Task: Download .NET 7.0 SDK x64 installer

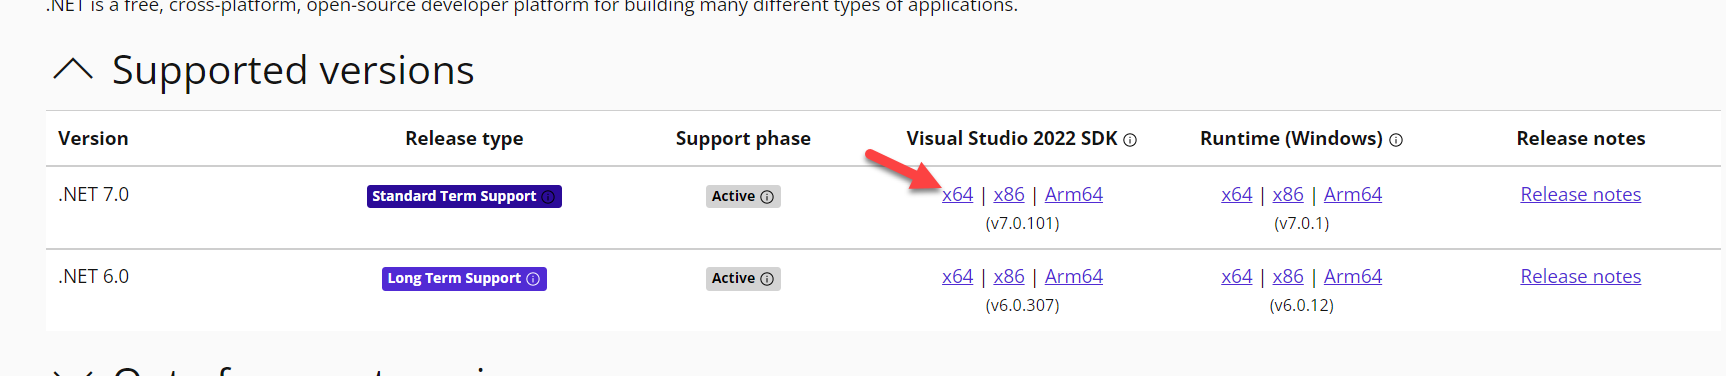Action: 957,195
